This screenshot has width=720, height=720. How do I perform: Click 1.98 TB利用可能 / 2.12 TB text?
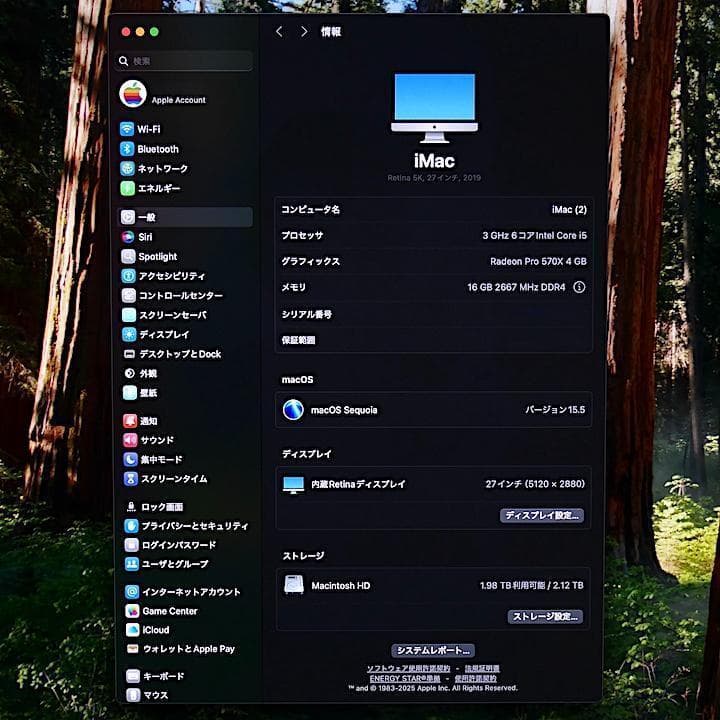pos(532,585)
